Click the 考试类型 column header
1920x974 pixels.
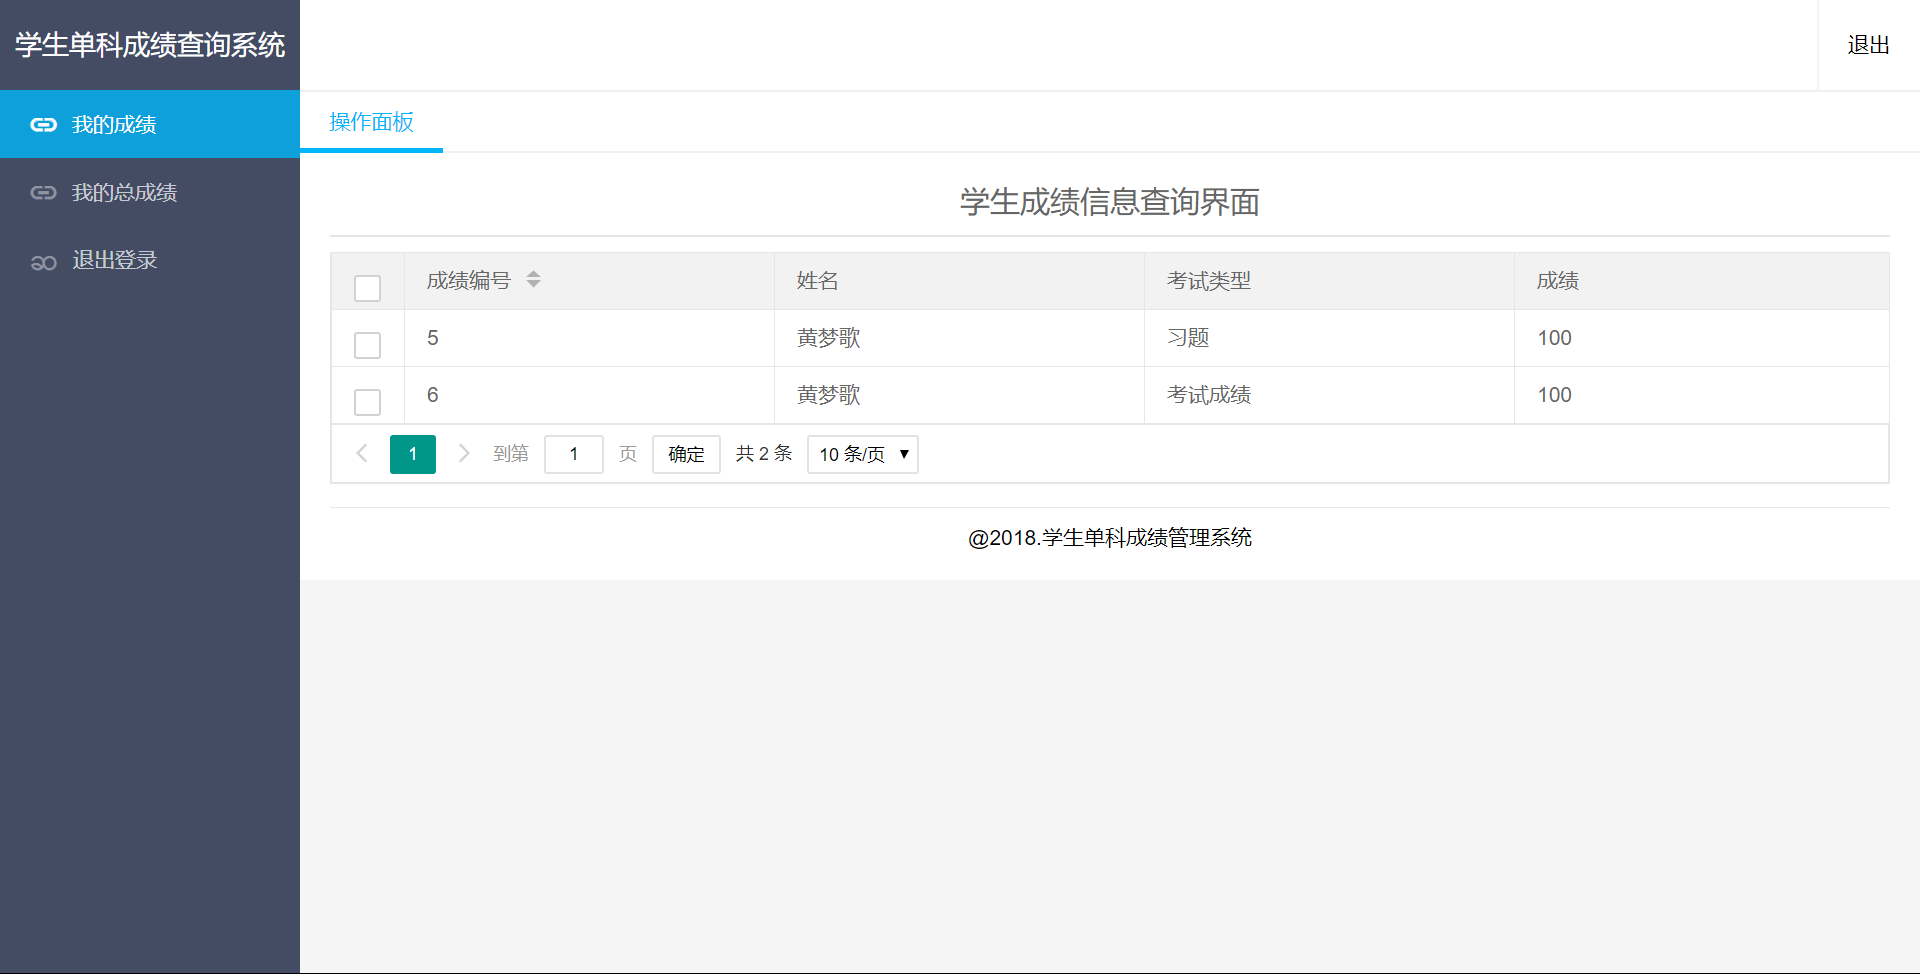coord(1208,281)
